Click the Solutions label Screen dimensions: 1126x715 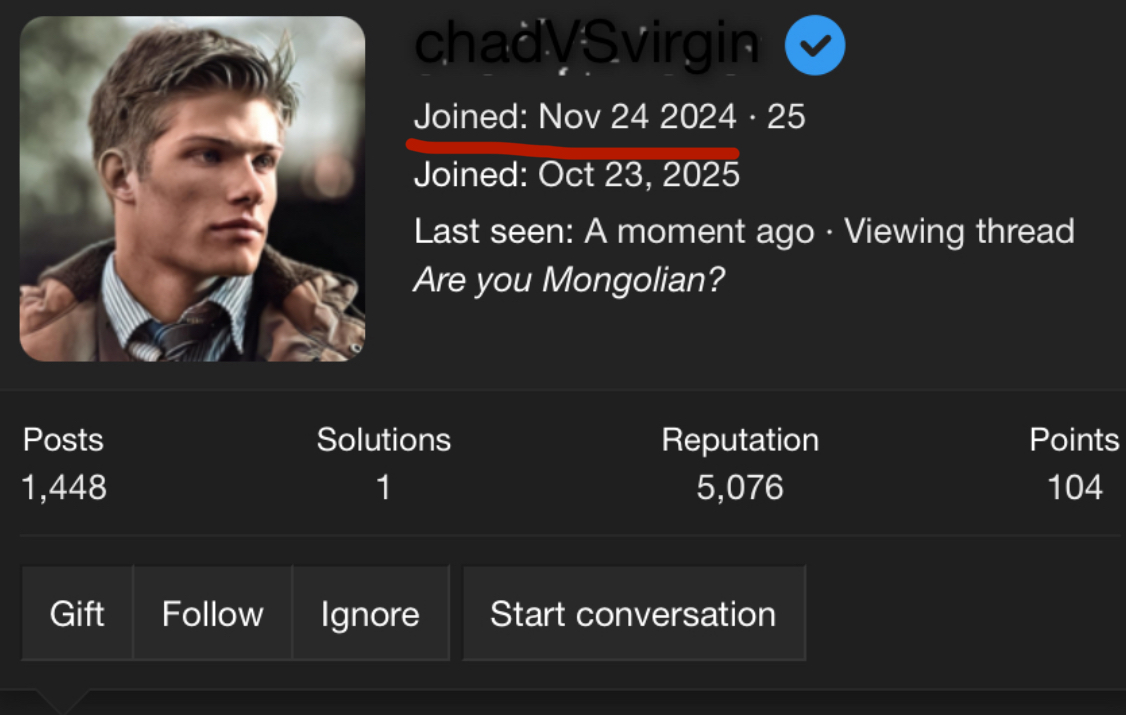click(383, 440)
